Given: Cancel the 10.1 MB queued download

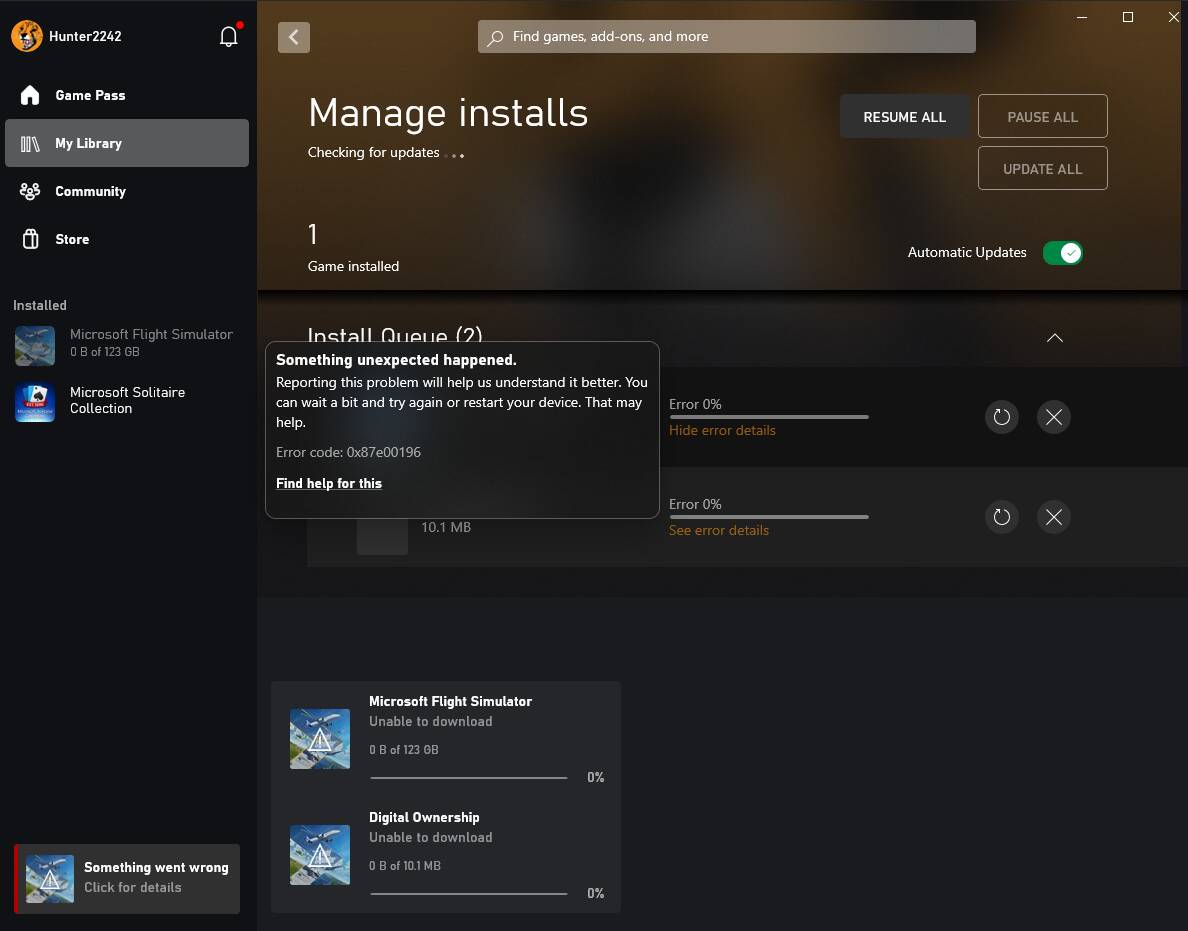Looking at the screenshot, I should [1054, 517].
